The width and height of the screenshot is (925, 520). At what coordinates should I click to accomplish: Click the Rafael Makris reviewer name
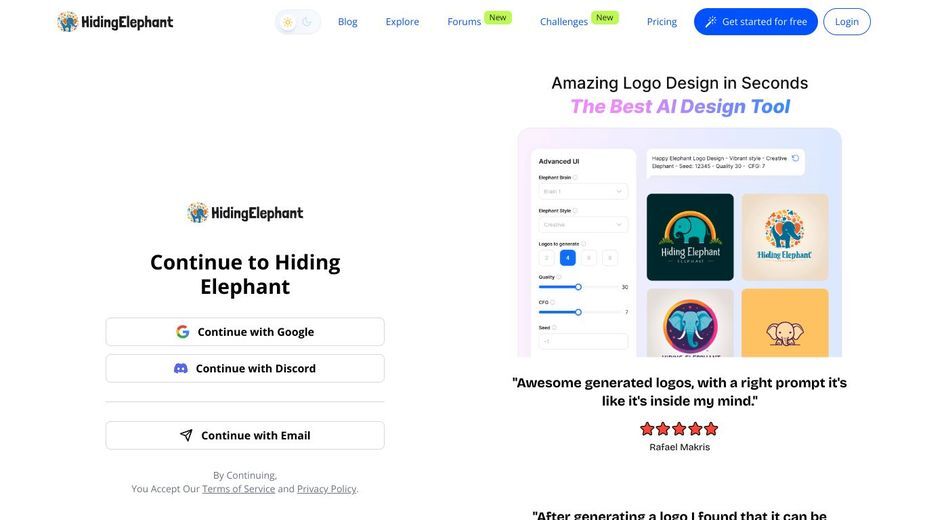click(680, 447)
